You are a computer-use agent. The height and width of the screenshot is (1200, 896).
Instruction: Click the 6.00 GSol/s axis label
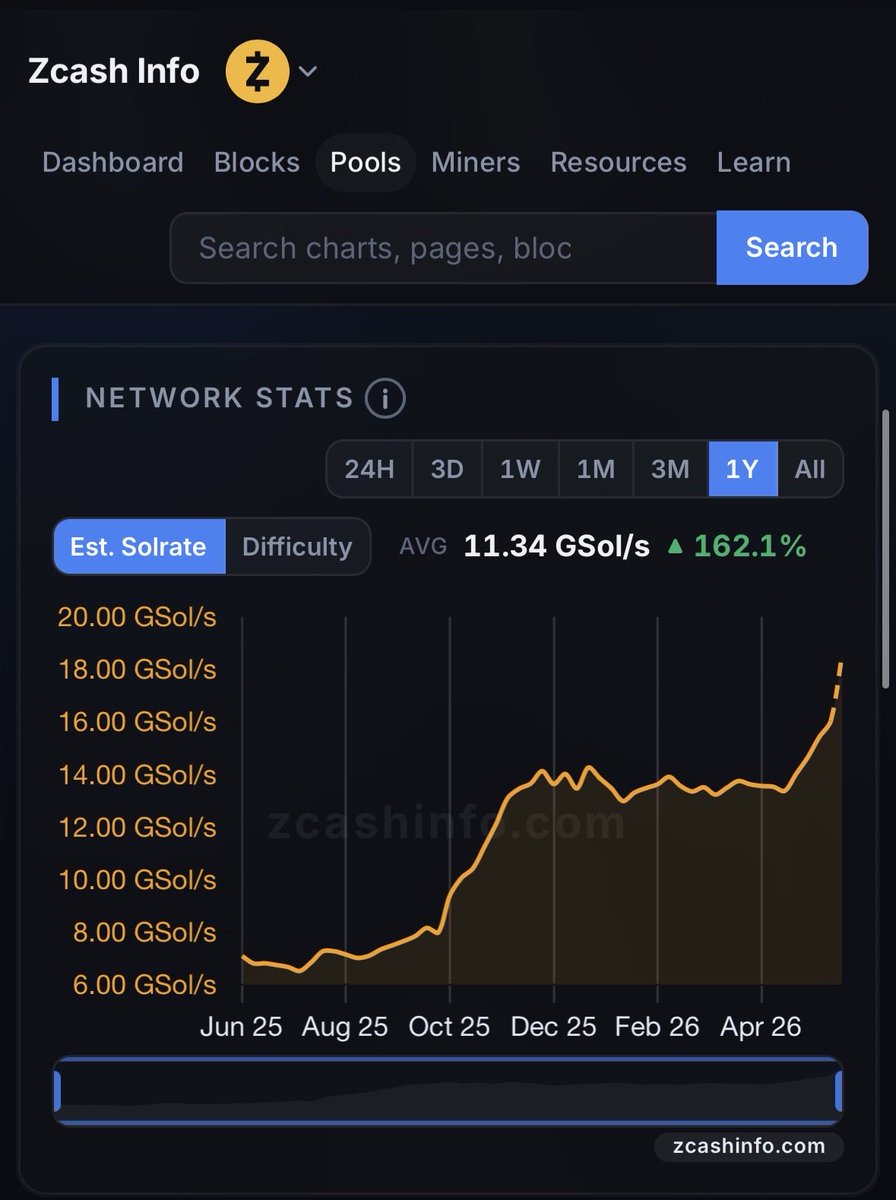[x=145, y=985]
